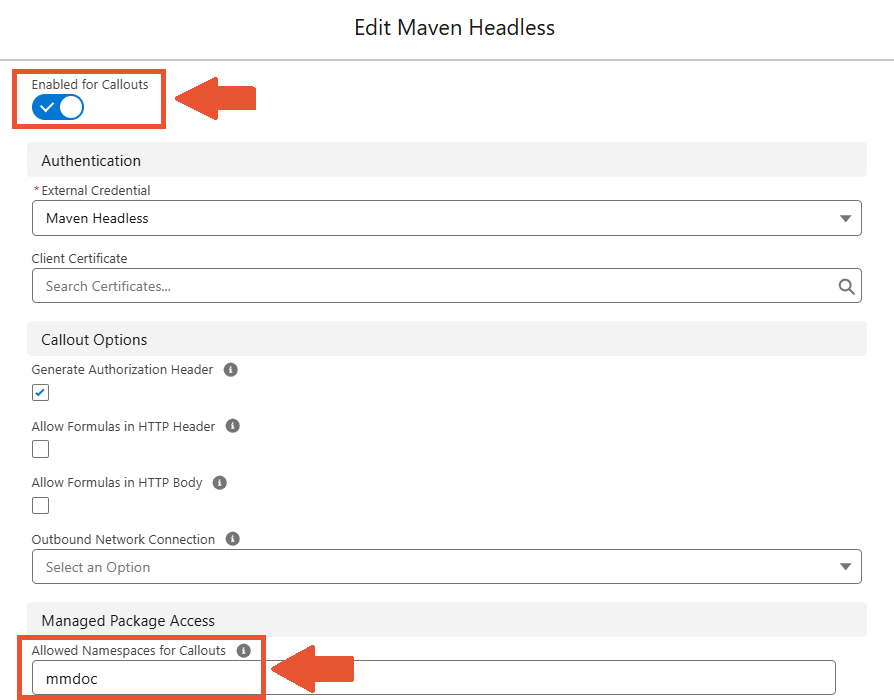Click the Allowed Namespaces for Callouts field
The image size is (894, 700).
tap(433, 678)
